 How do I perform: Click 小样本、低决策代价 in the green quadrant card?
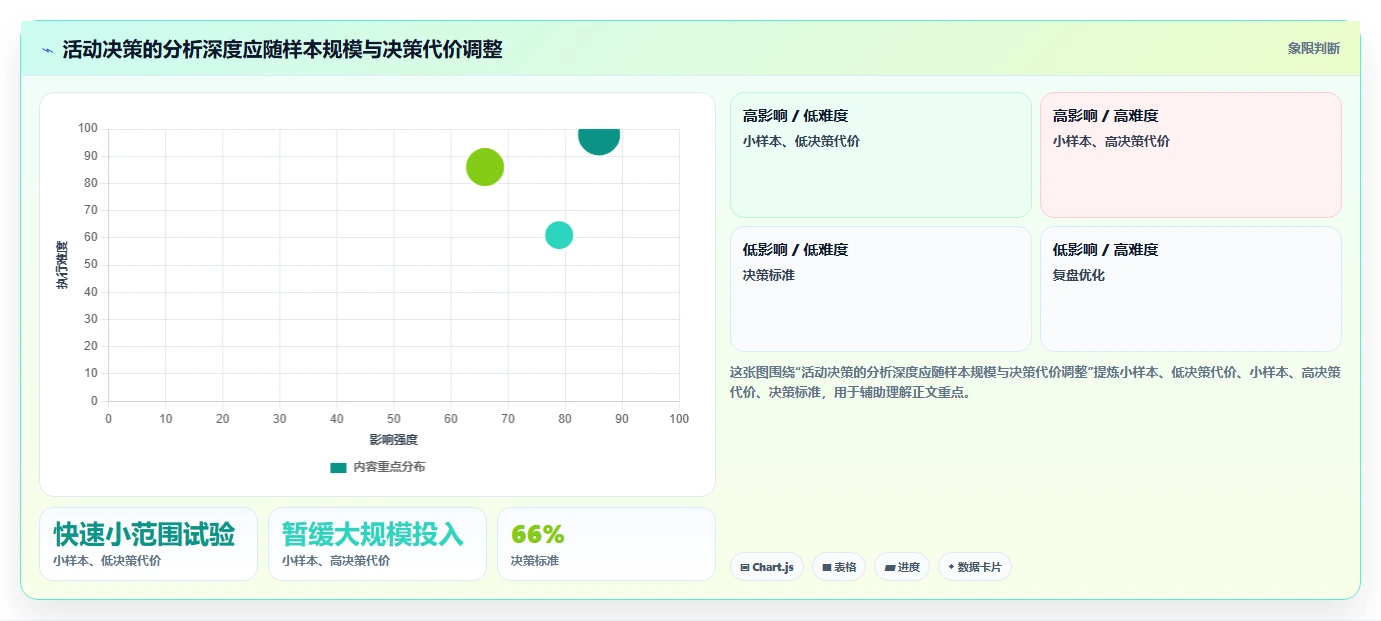click(801, 141)
